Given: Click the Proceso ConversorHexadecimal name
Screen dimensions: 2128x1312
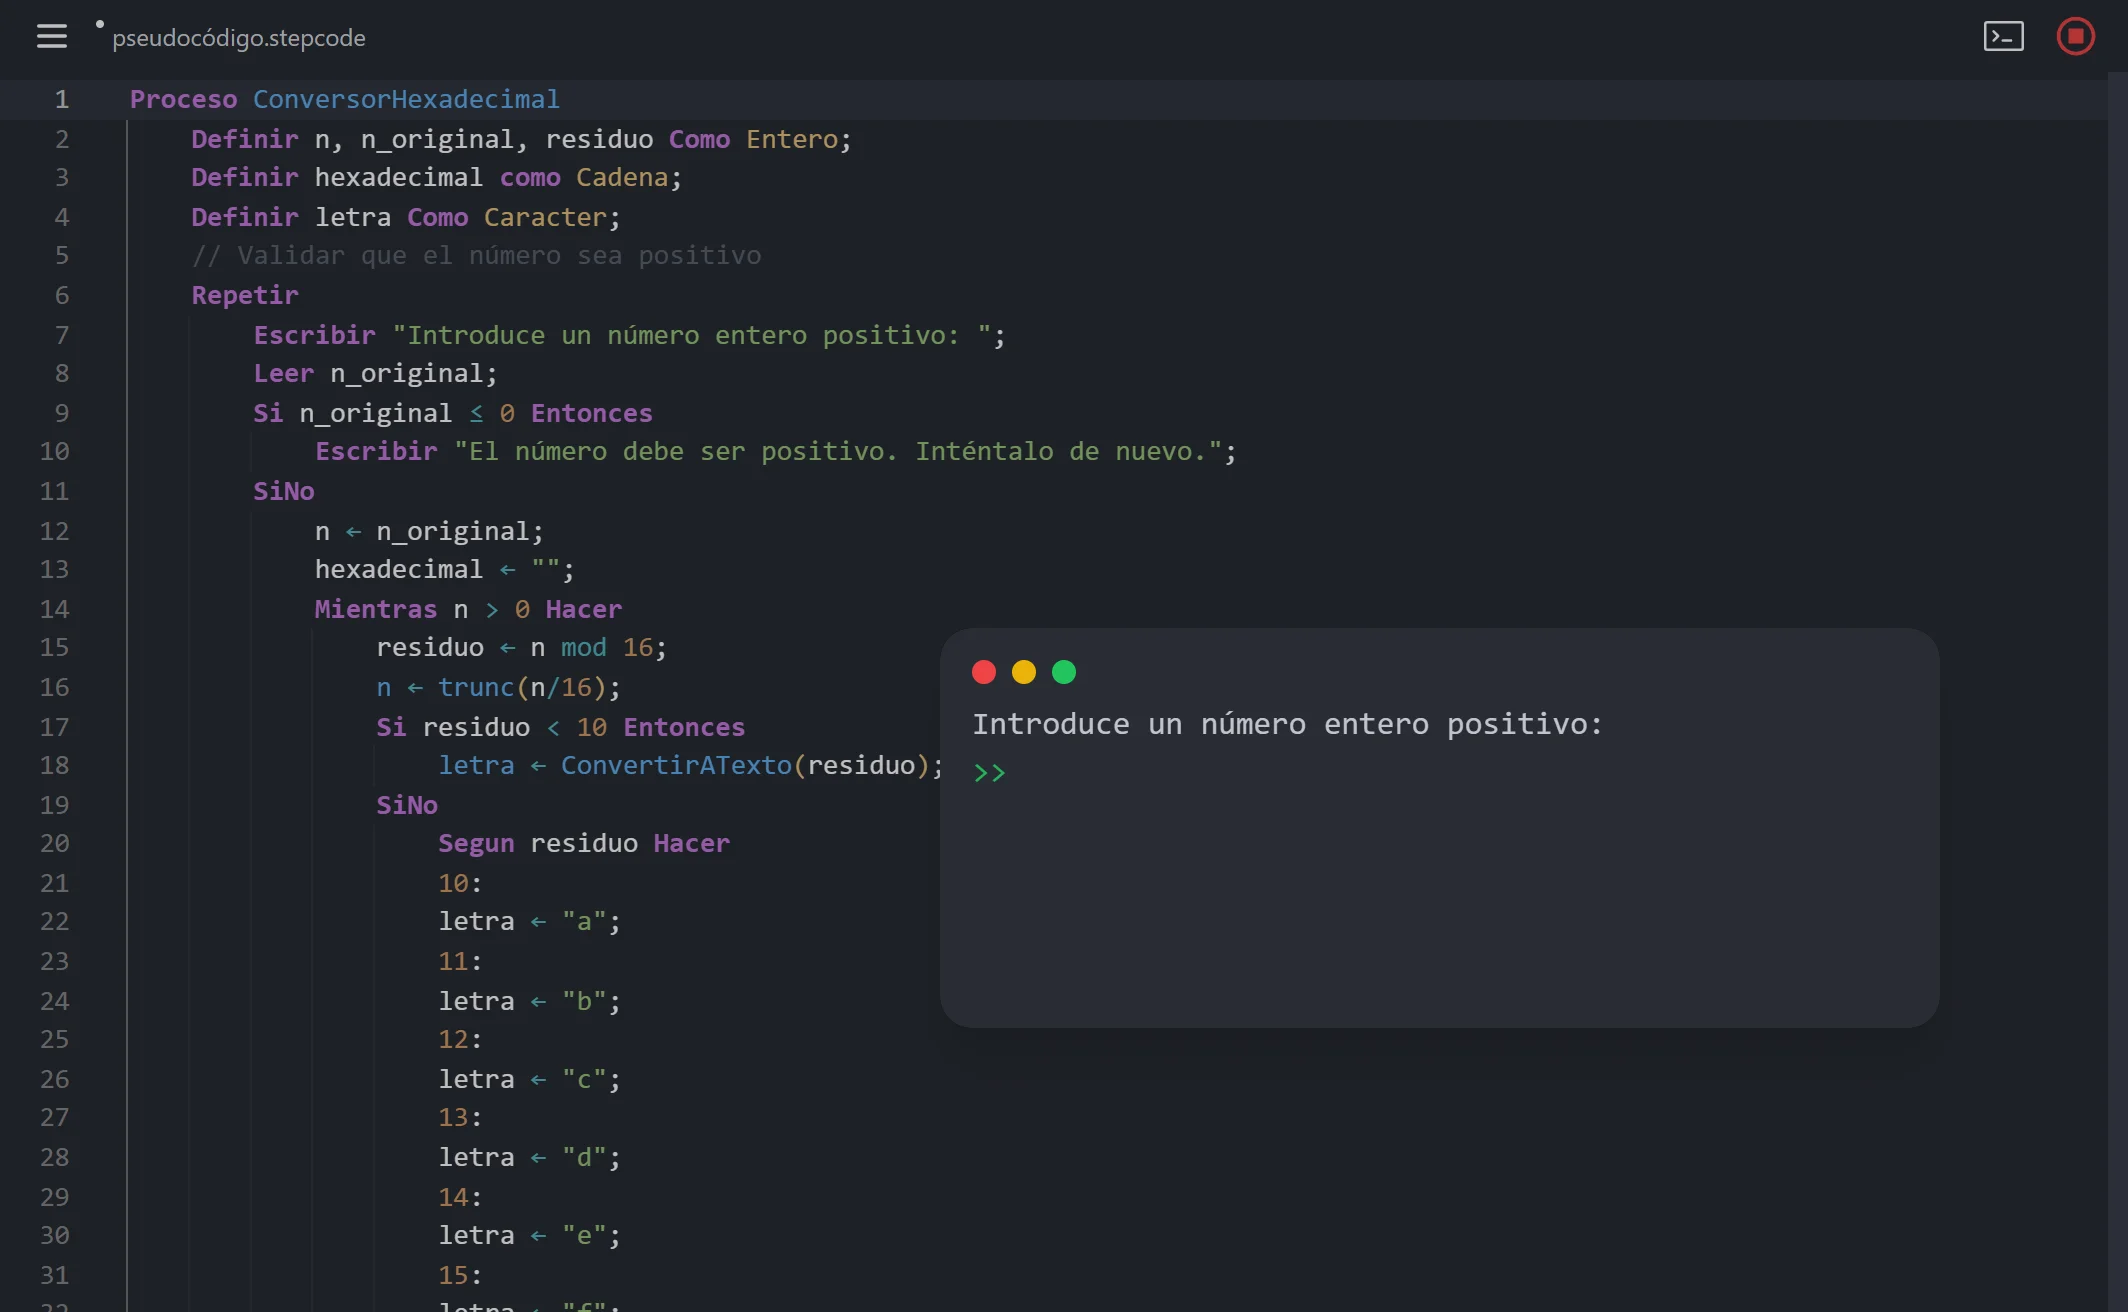Looking at the screenshot, I should [407, 99].
